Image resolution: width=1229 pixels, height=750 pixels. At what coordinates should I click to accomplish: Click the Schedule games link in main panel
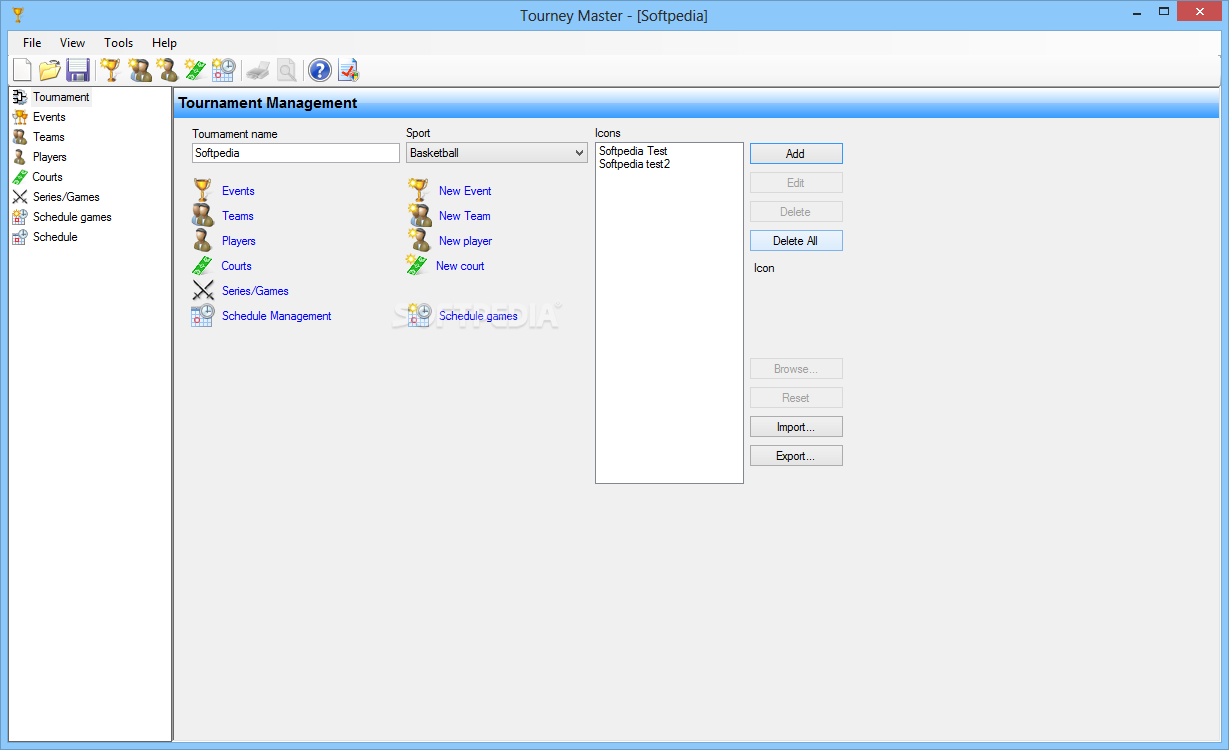(479, 316)
